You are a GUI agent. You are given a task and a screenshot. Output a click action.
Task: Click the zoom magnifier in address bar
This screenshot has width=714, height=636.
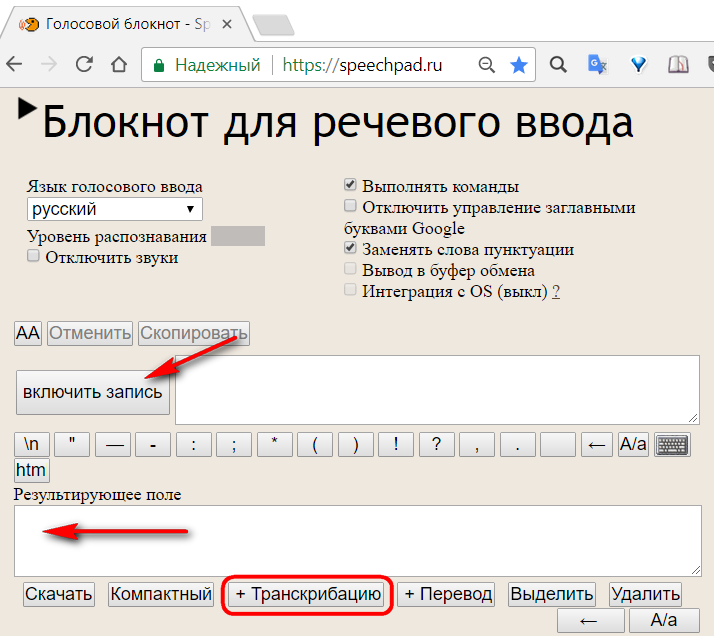tap(486, 65)
